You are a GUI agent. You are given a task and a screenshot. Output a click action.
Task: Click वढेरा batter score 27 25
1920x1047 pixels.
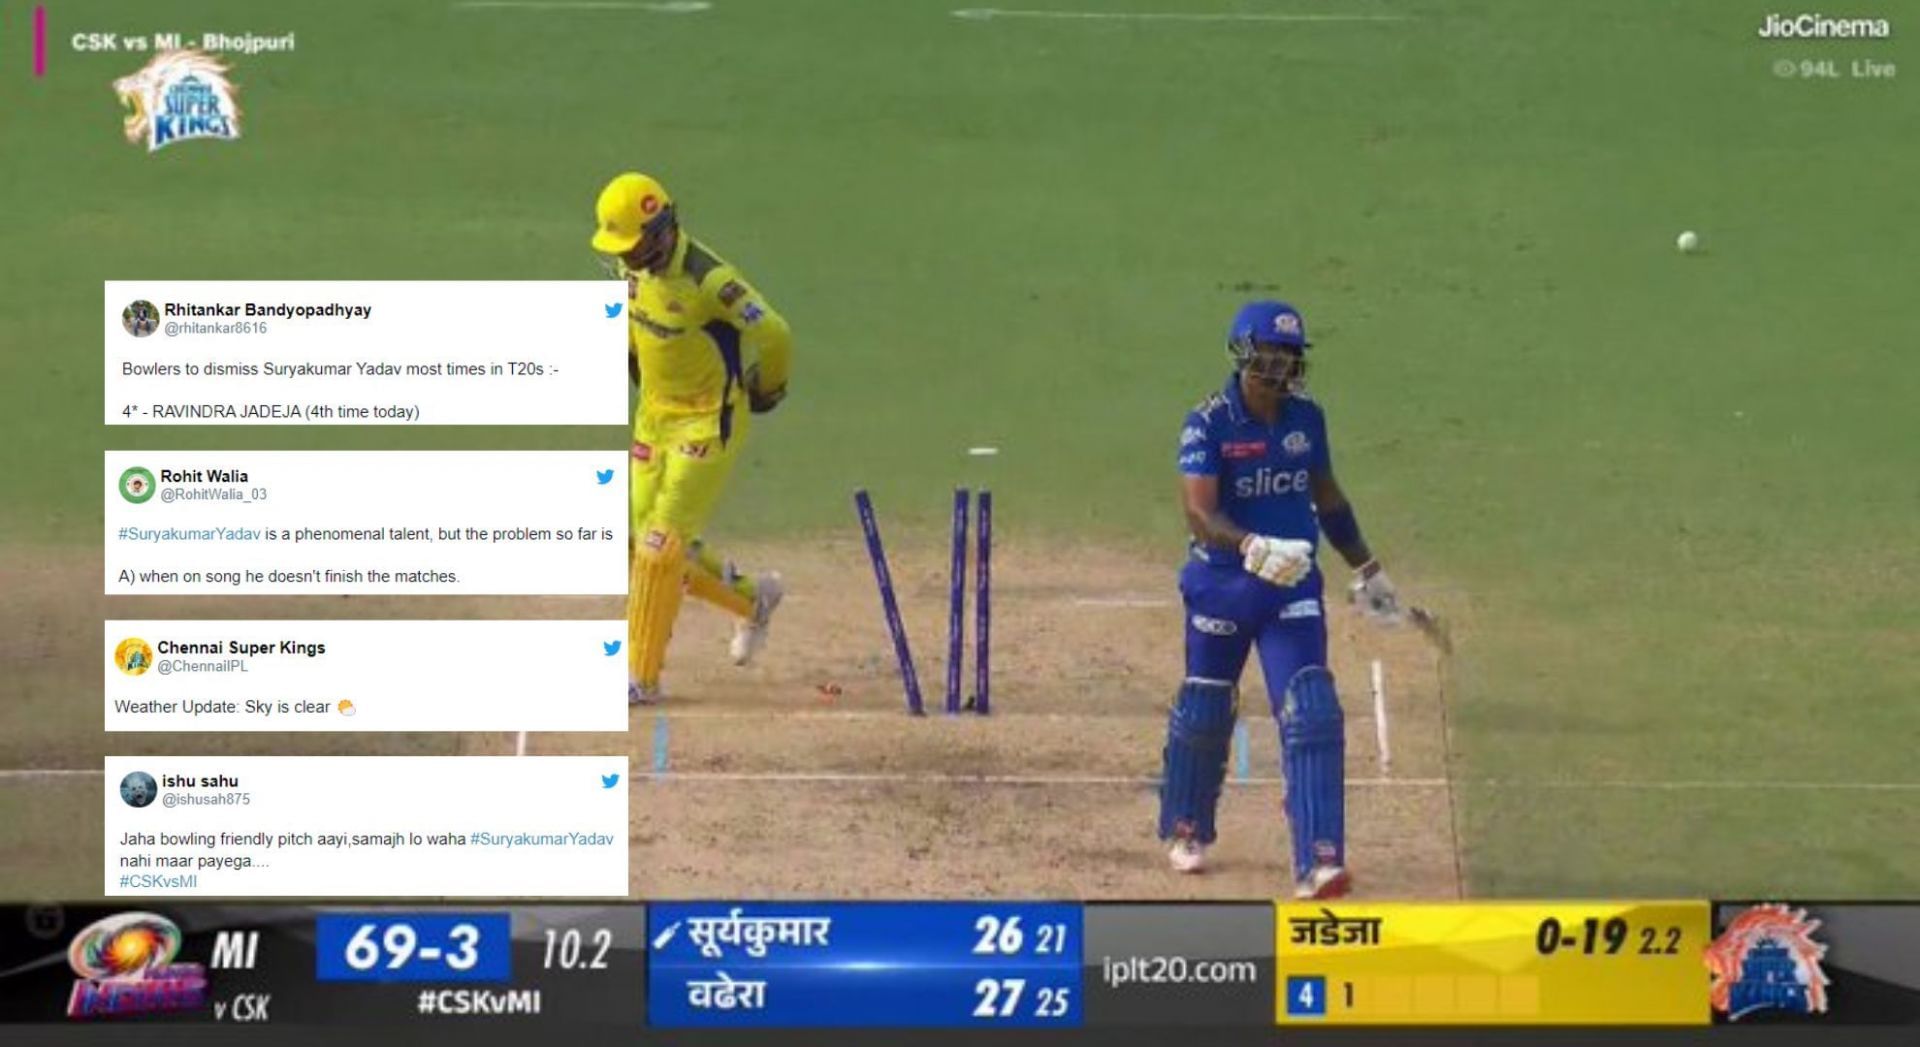point(1021,998)
